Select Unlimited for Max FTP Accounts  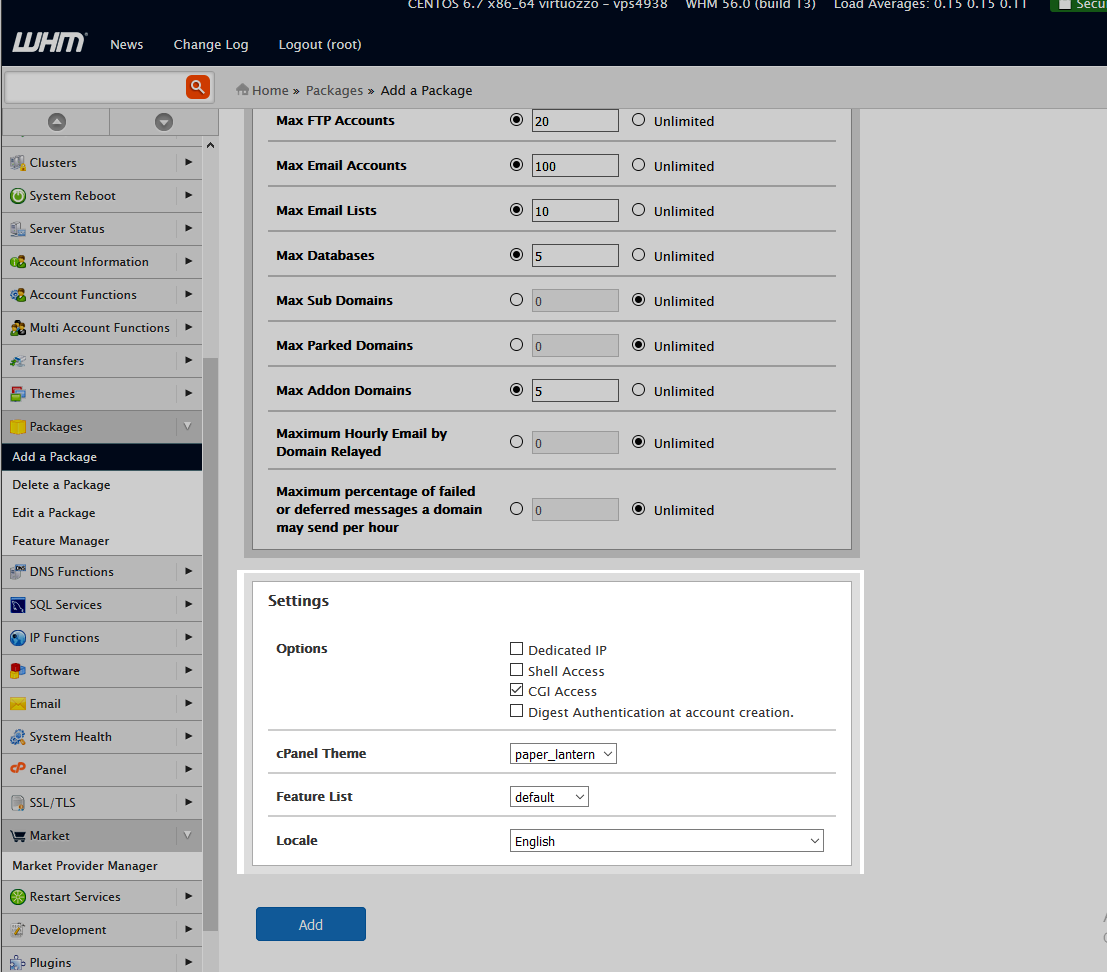pyautogui.click(x=639, y=120)
